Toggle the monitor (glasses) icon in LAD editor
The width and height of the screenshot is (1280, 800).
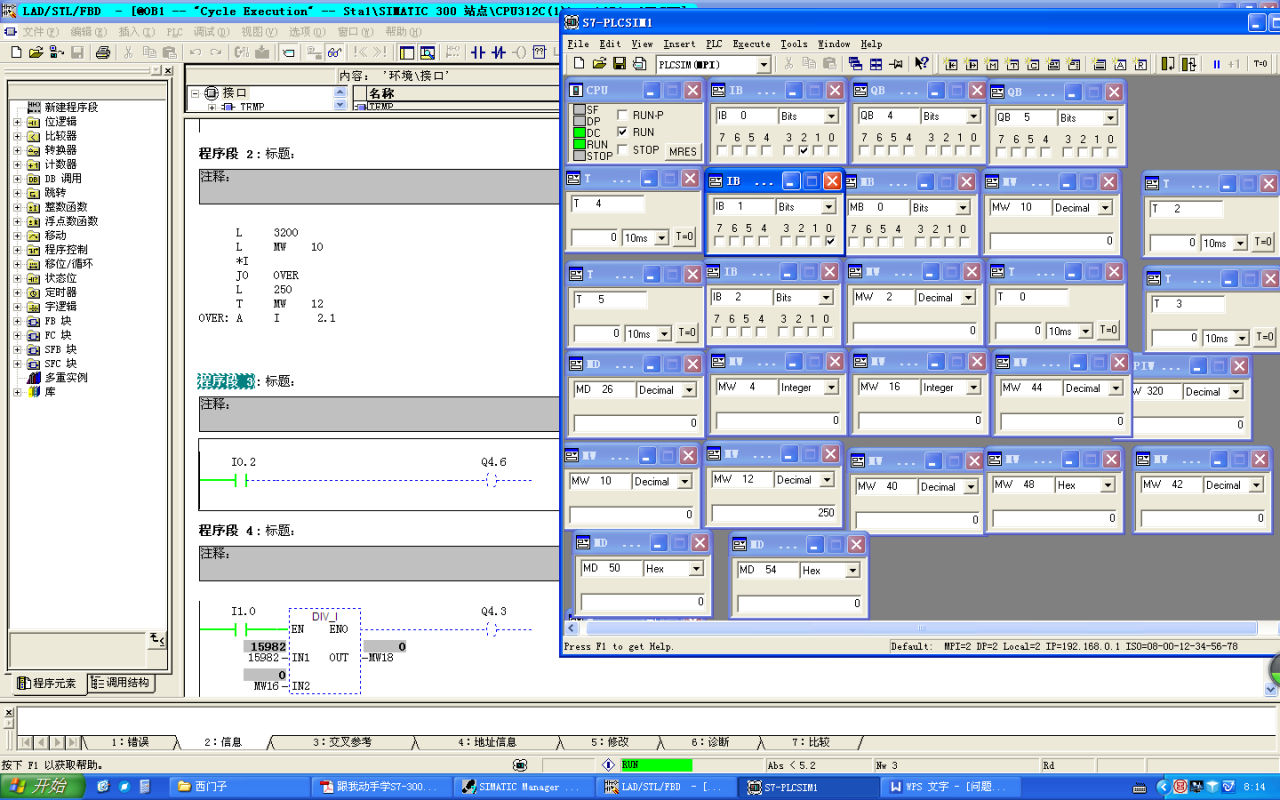[x=335, y=52]
